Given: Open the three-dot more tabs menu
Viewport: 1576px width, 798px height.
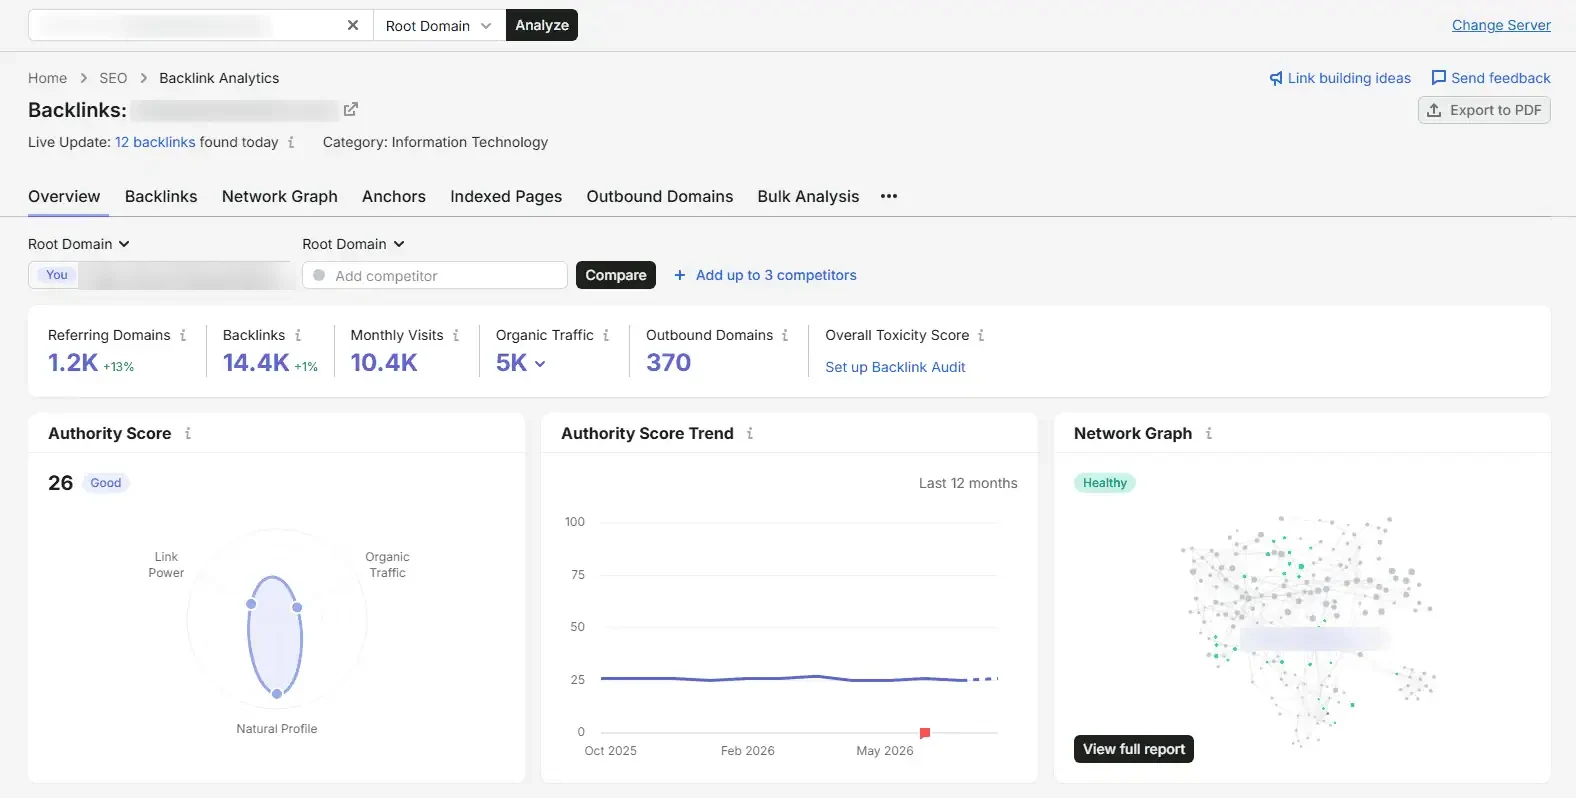Looking at the screenshot, I should click(x=889, y=196).
